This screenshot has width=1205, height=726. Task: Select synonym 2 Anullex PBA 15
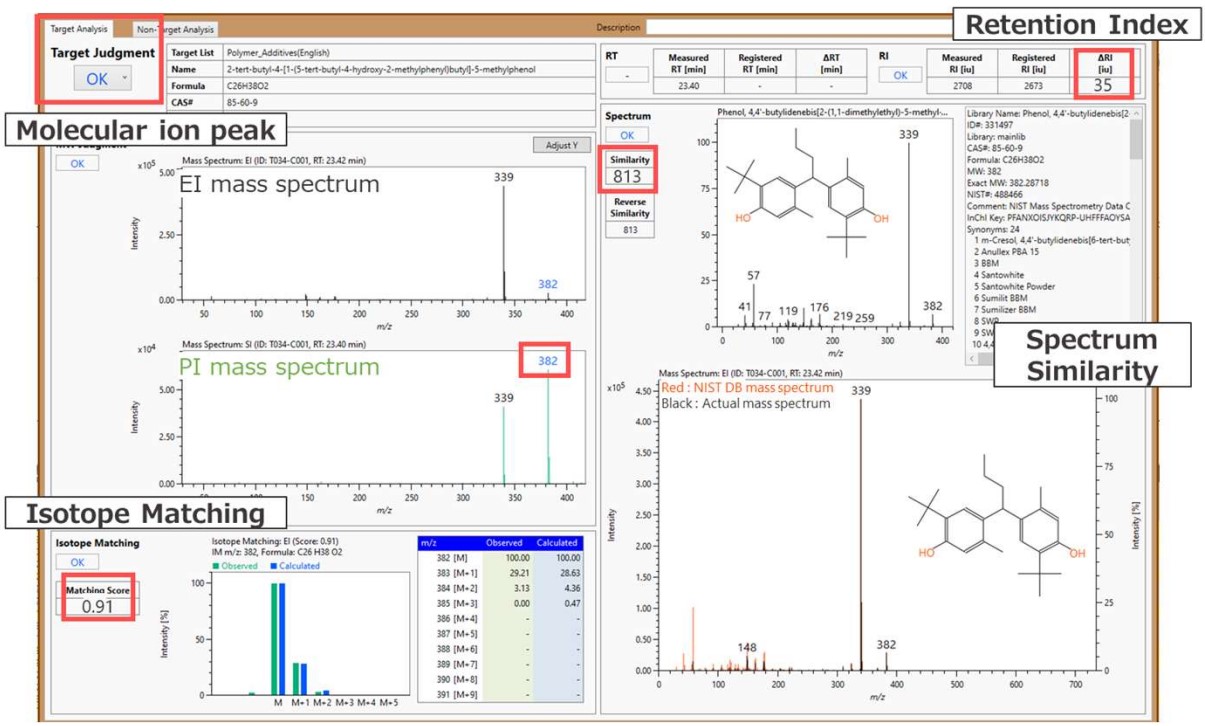point(1014,253)
